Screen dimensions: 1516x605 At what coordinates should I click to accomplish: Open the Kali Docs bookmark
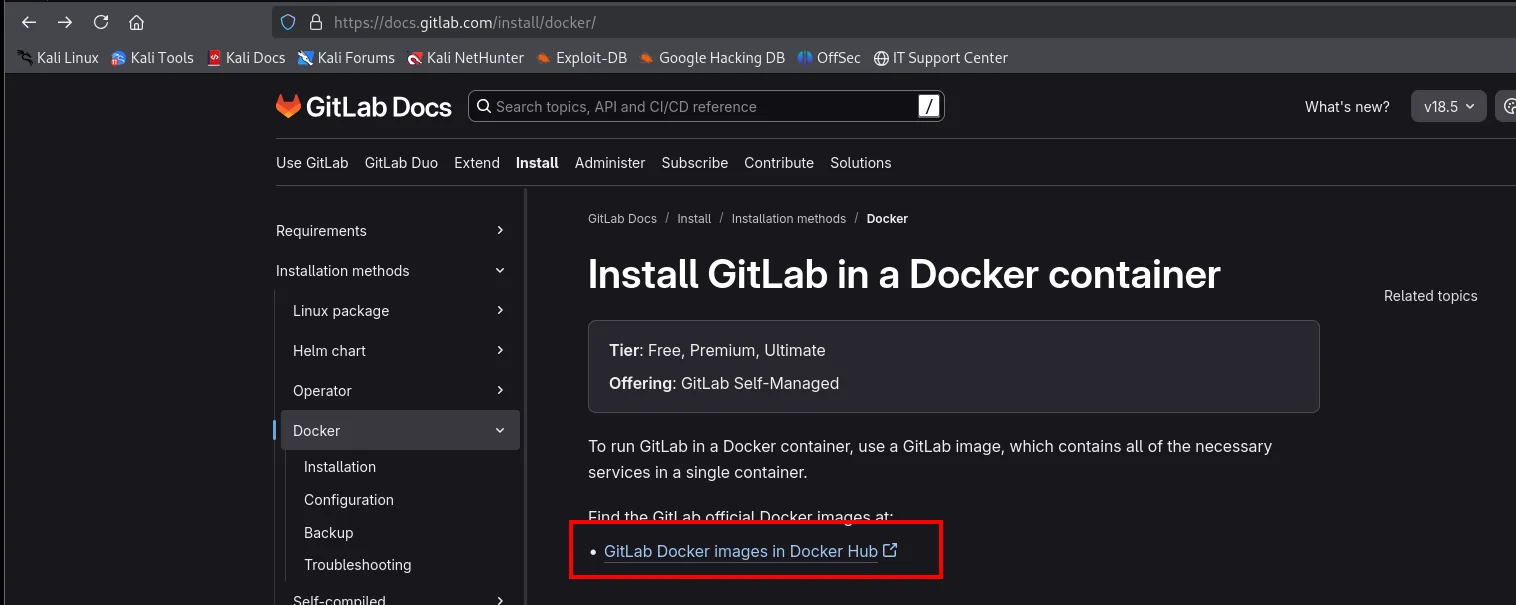click(246, 58)
